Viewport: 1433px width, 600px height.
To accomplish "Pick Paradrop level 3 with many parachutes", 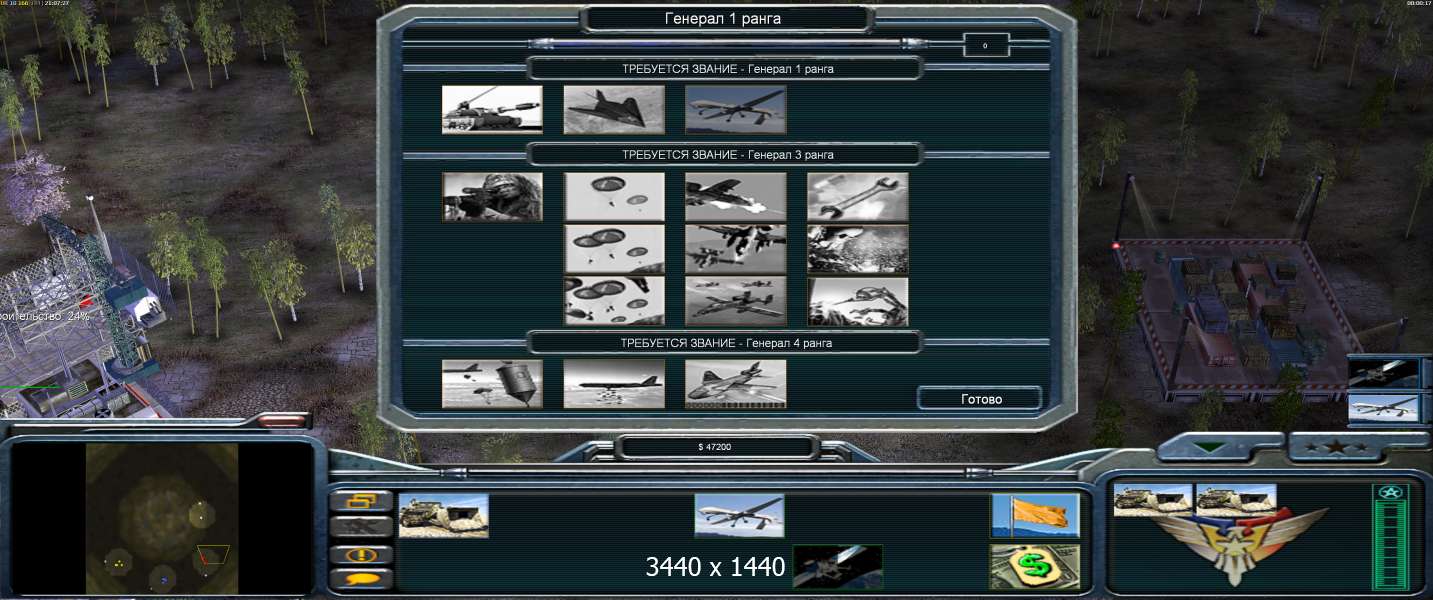I will click(614, 301).
